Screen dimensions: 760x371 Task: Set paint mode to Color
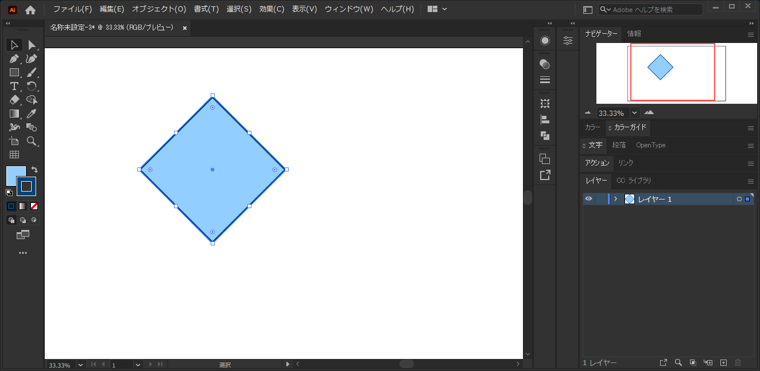pyautogui.click(x=11, y=206)
